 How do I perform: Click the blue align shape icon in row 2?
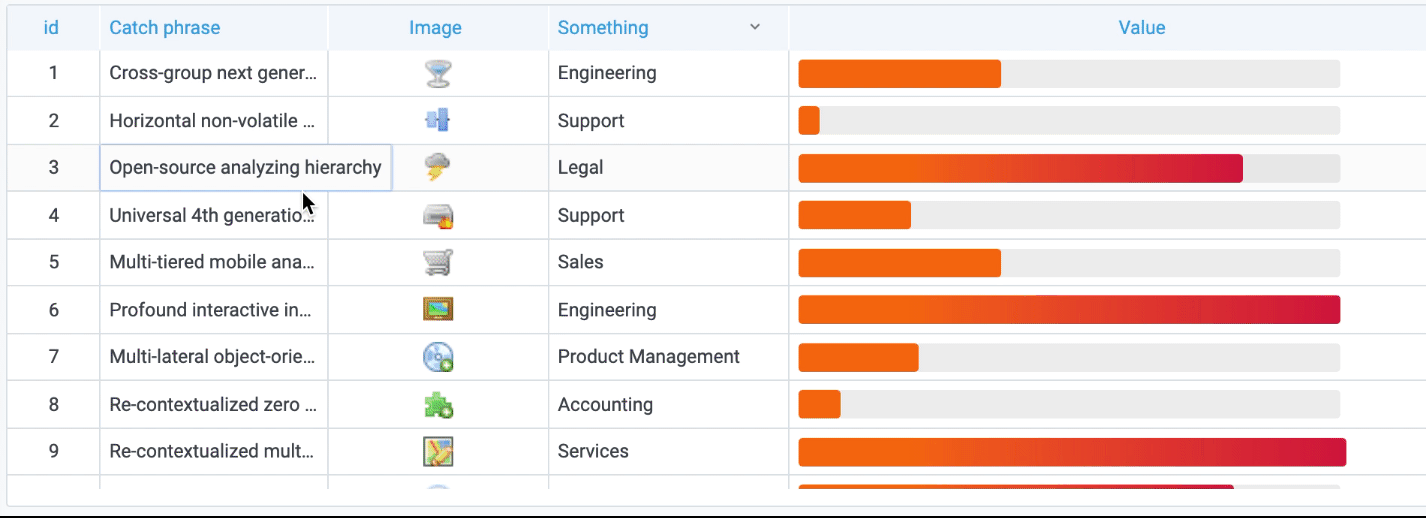click(438, 121)
